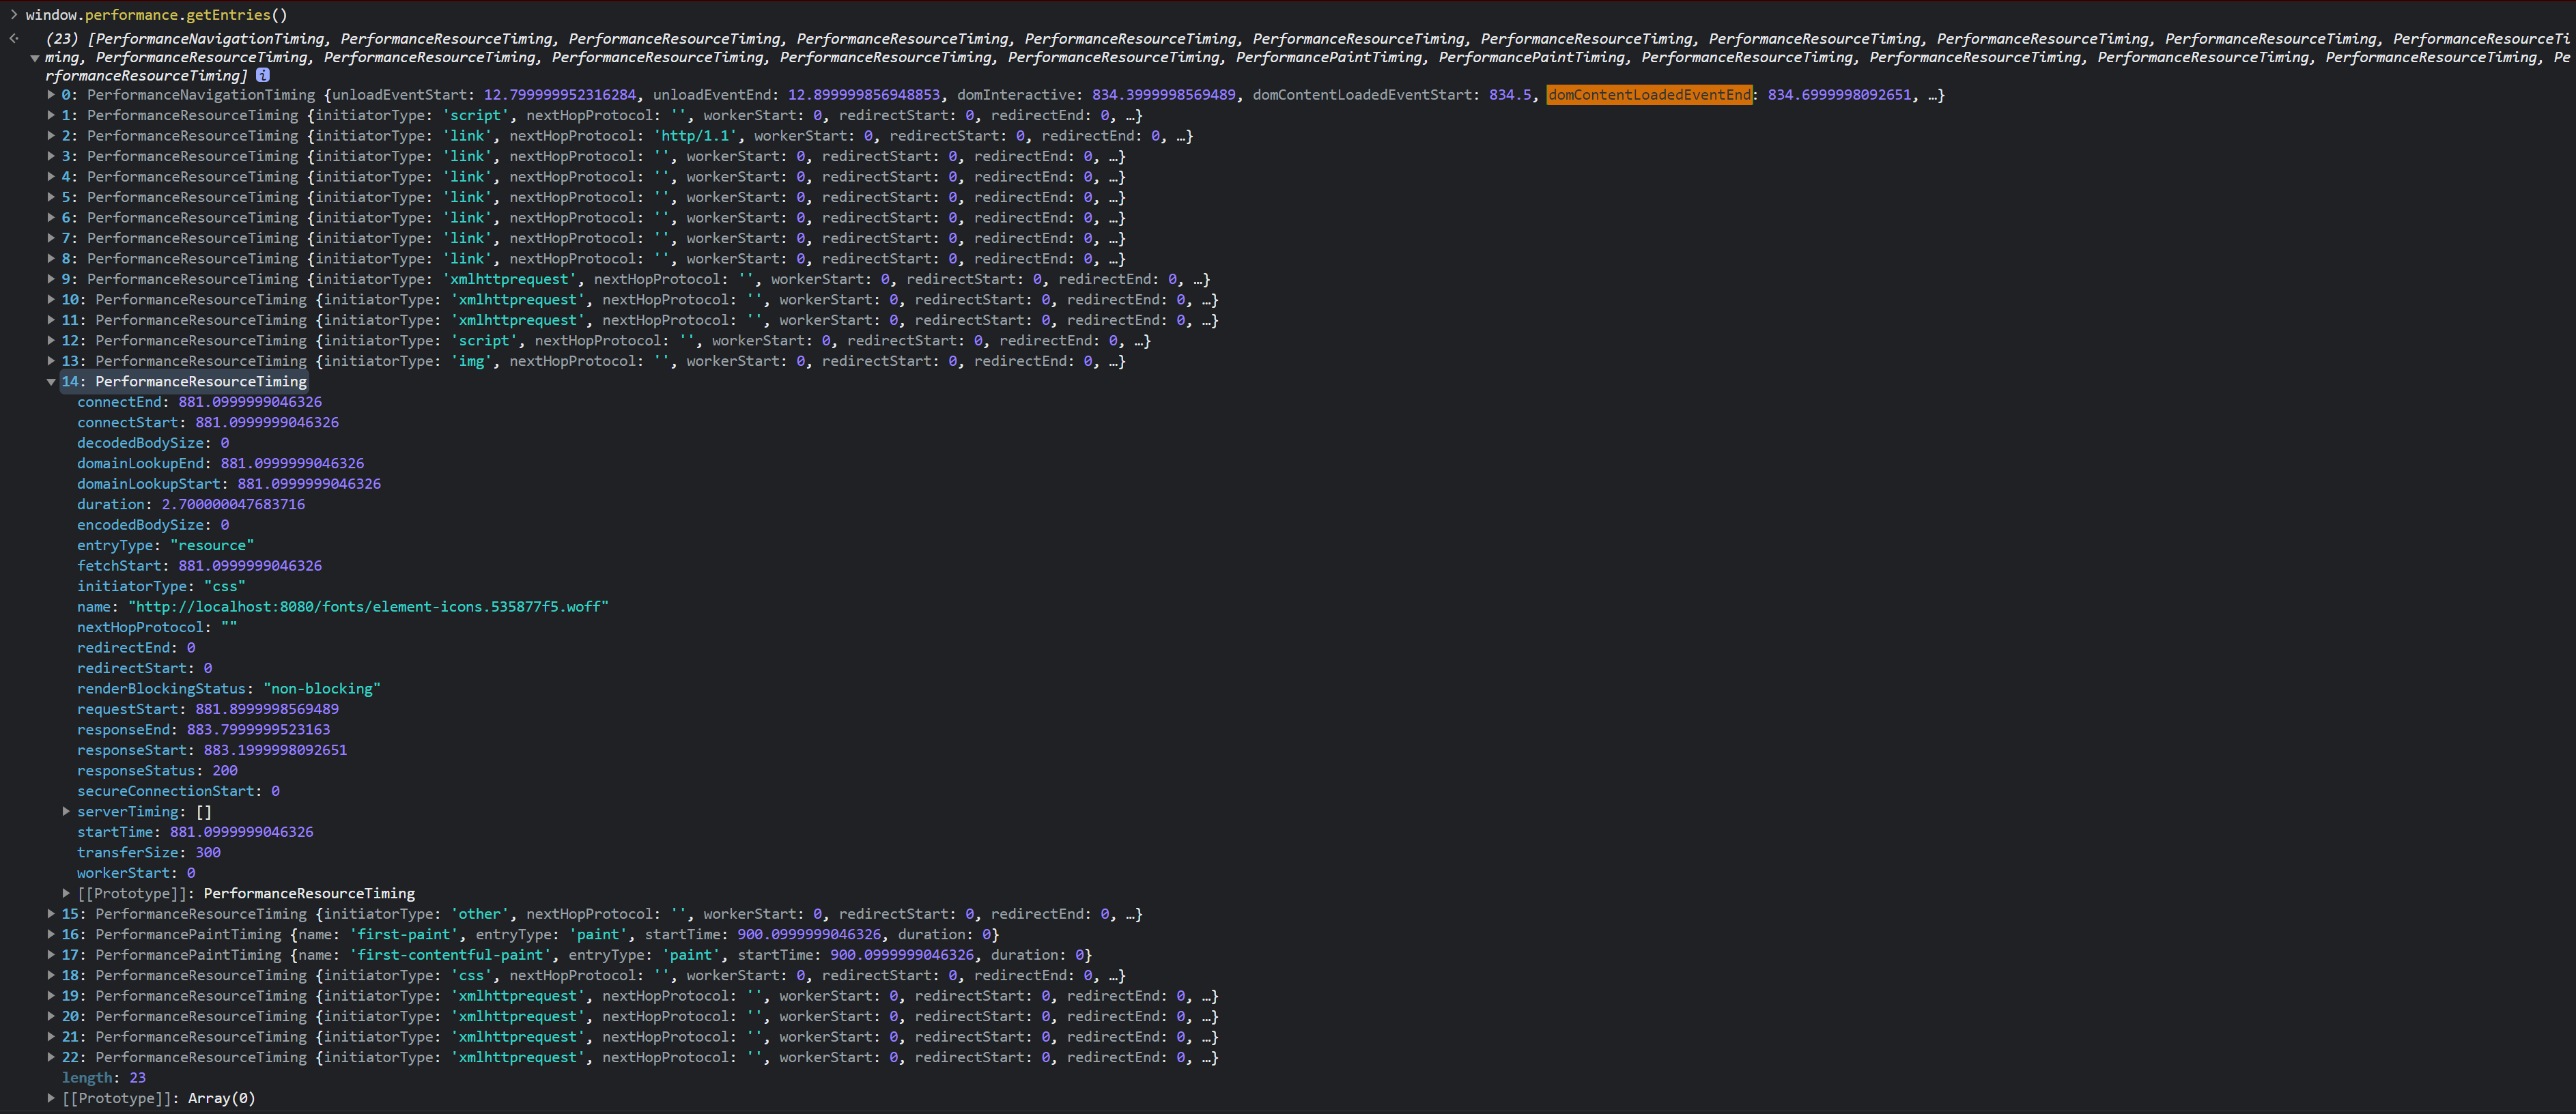Screen dimensions: 2576x1114
Task: Expand entry 8 PerformanceResourceTiming link
Action: 51,259
